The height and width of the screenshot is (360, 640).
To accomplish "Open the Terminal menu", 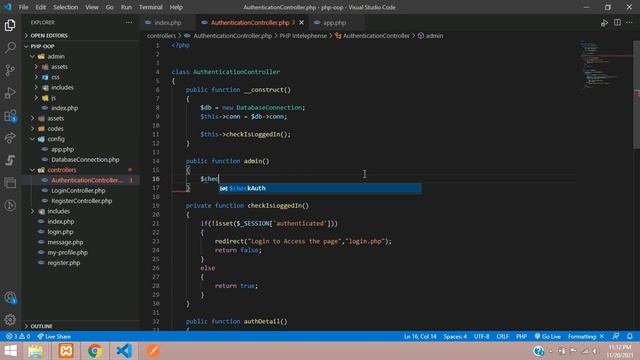I will (151, 7).
